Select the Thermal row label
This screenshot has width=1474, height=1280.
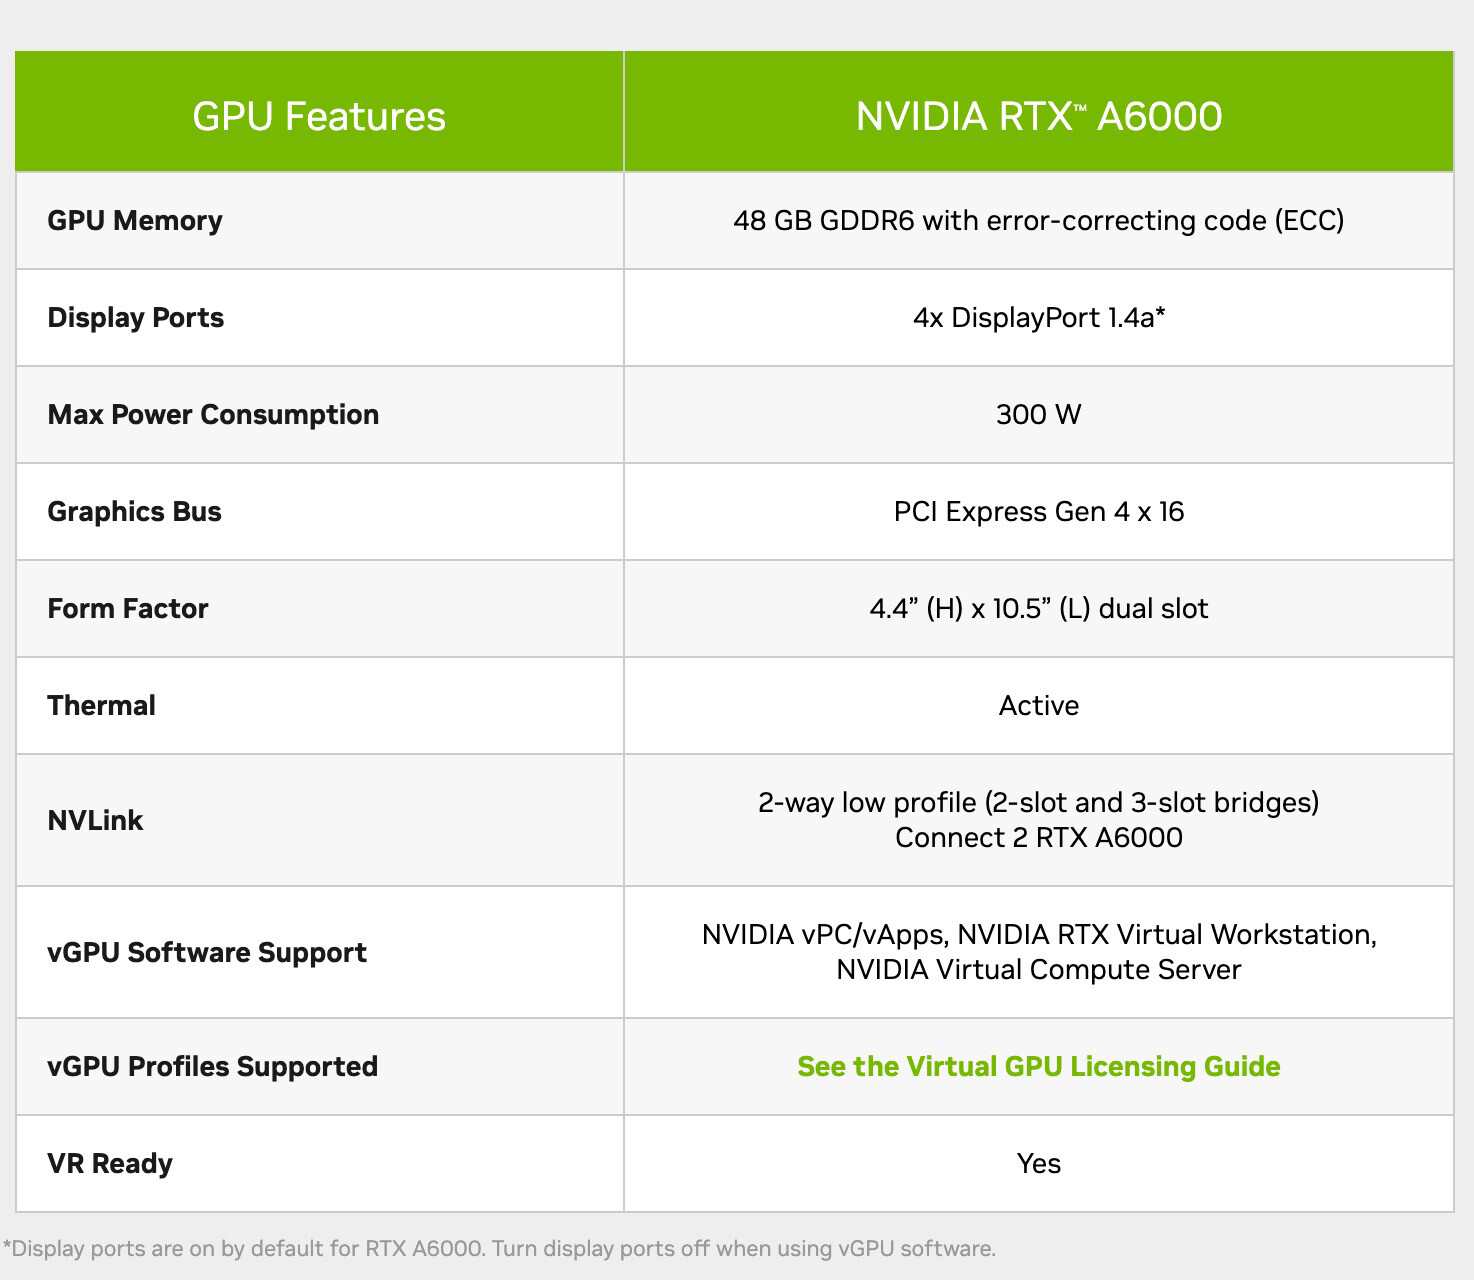[102, 705]
